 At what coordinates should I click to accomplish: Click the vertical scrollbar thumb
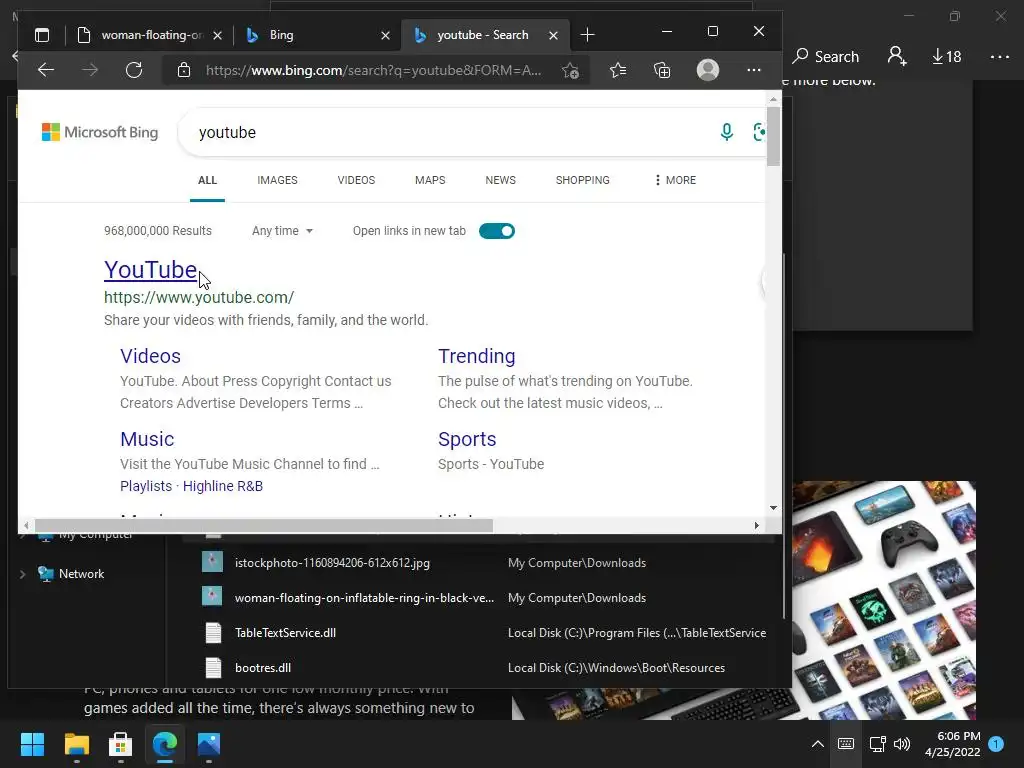click(x=773, y=136)
